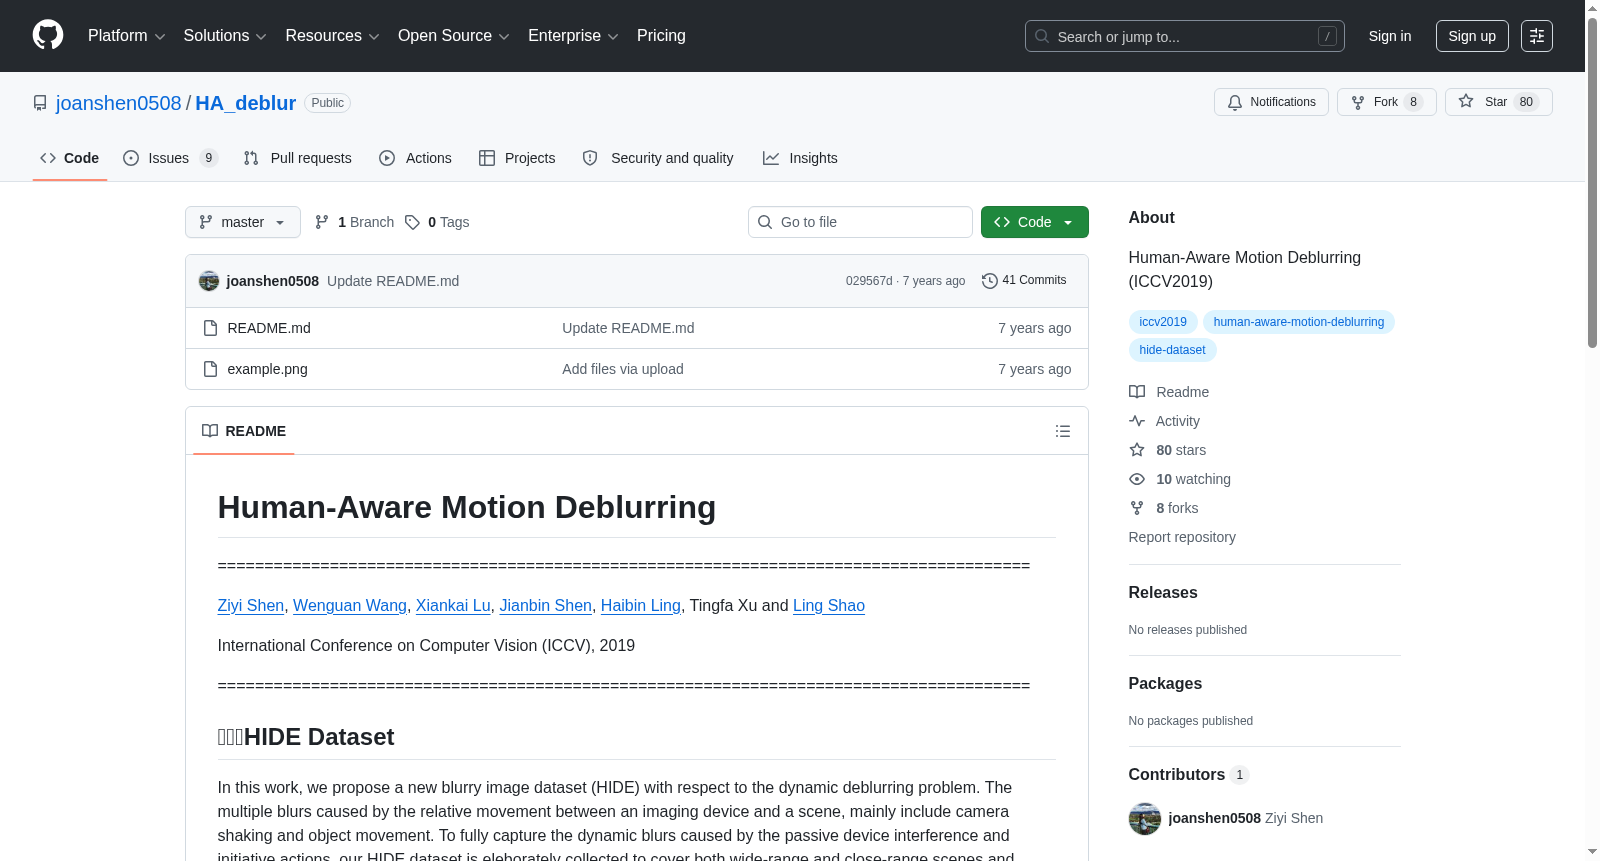Focus the Search or jump to field
Screen dimensions: 1600x861
click(x=1185, y=36)
